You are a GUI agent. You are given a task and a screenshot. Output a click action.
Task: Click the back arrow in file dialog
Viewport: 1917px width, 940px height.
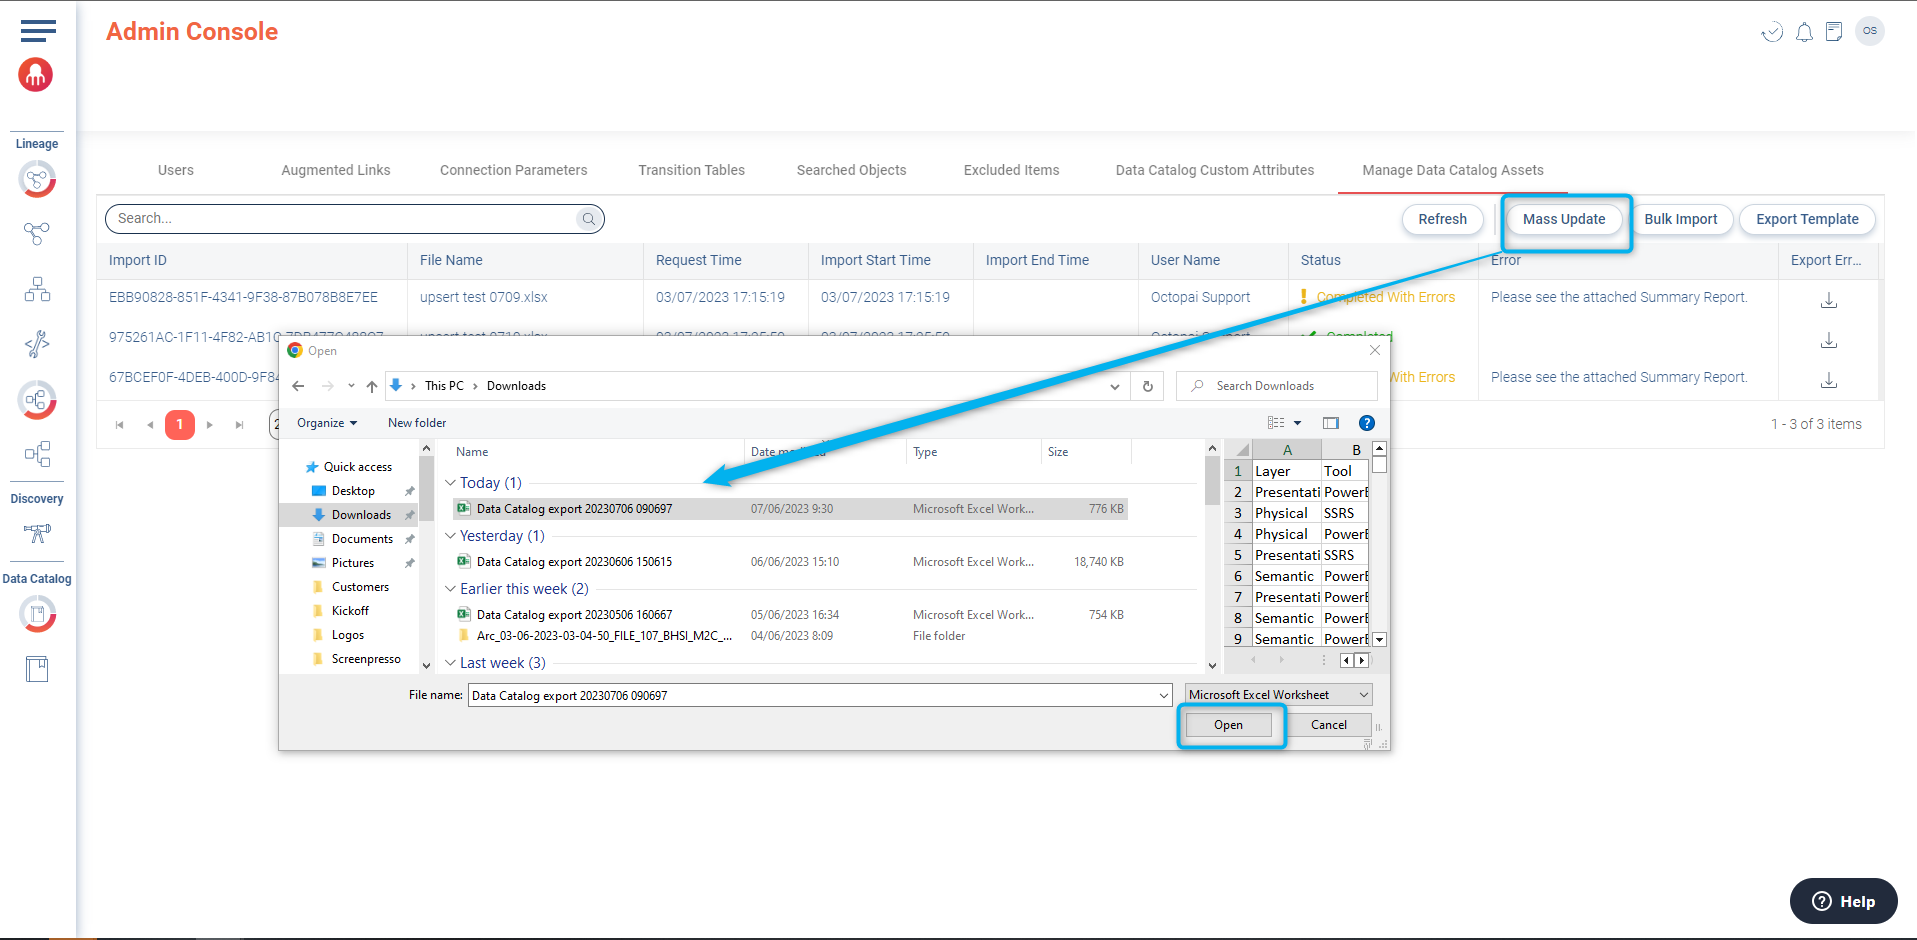pyautogui.click(x=298, y=386)
